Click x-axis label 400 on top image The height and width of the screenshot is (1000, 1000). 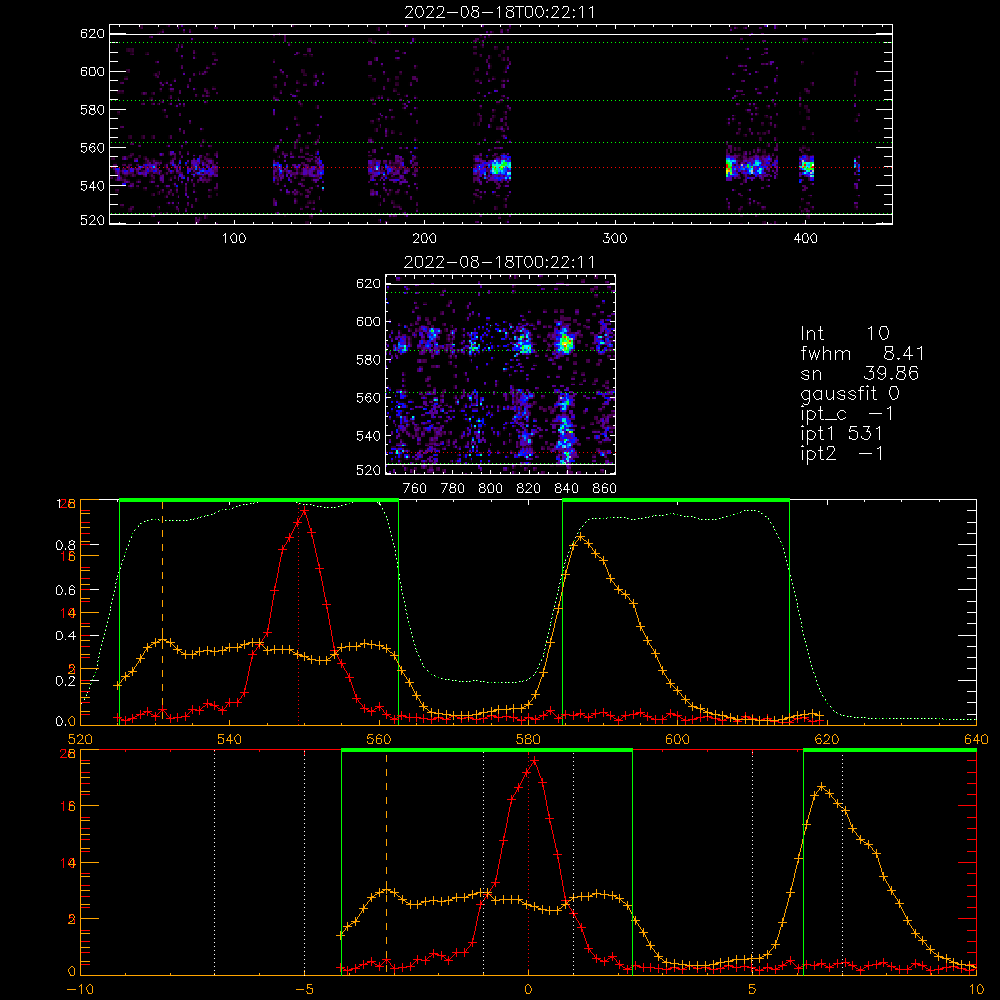pos(805,239)
